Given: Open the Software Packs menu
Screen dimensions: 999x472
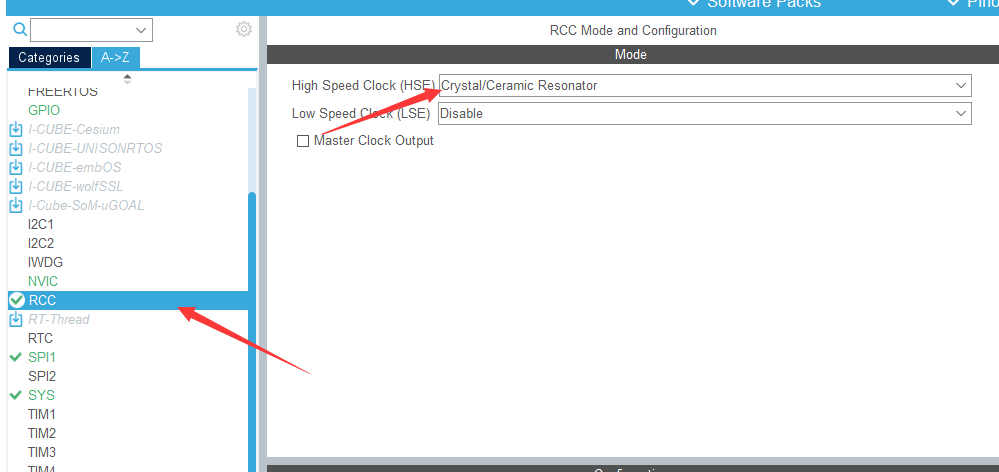Looking at the screenshot, I should [x=754, y=3].
